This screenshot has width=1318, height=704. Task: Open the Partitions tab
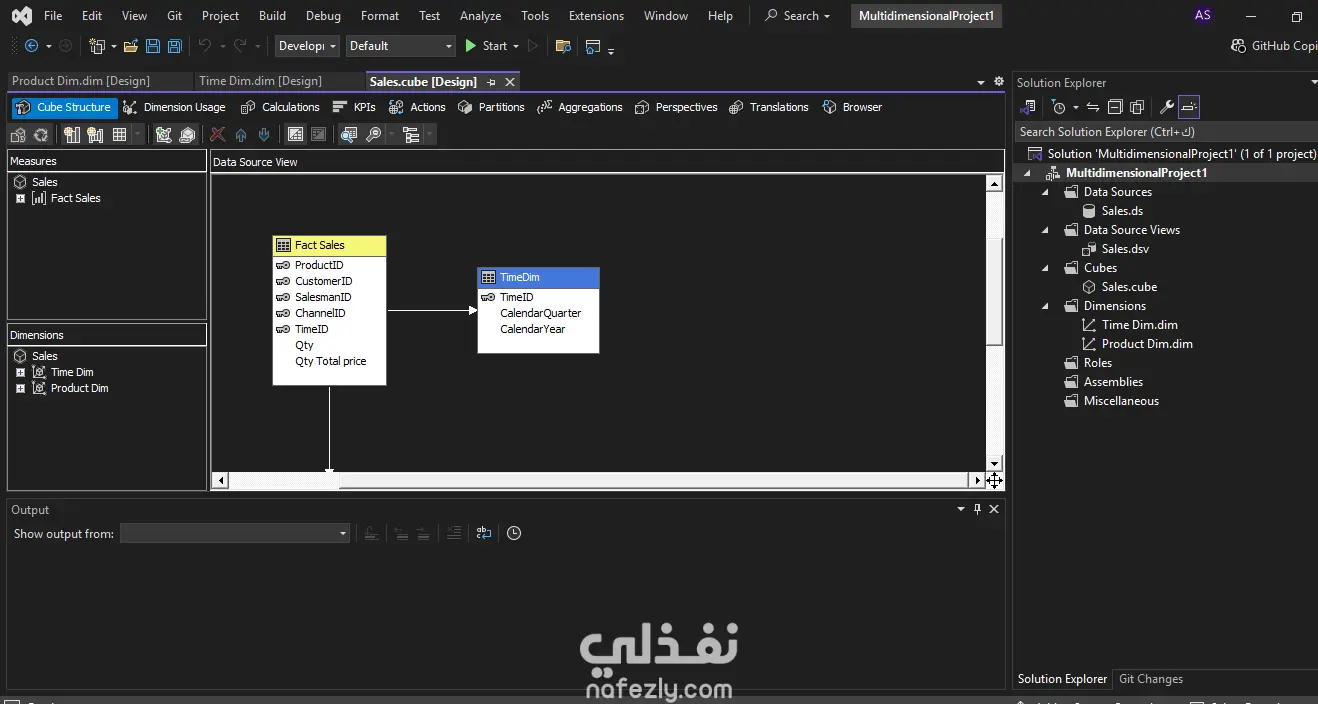point(491,107)
